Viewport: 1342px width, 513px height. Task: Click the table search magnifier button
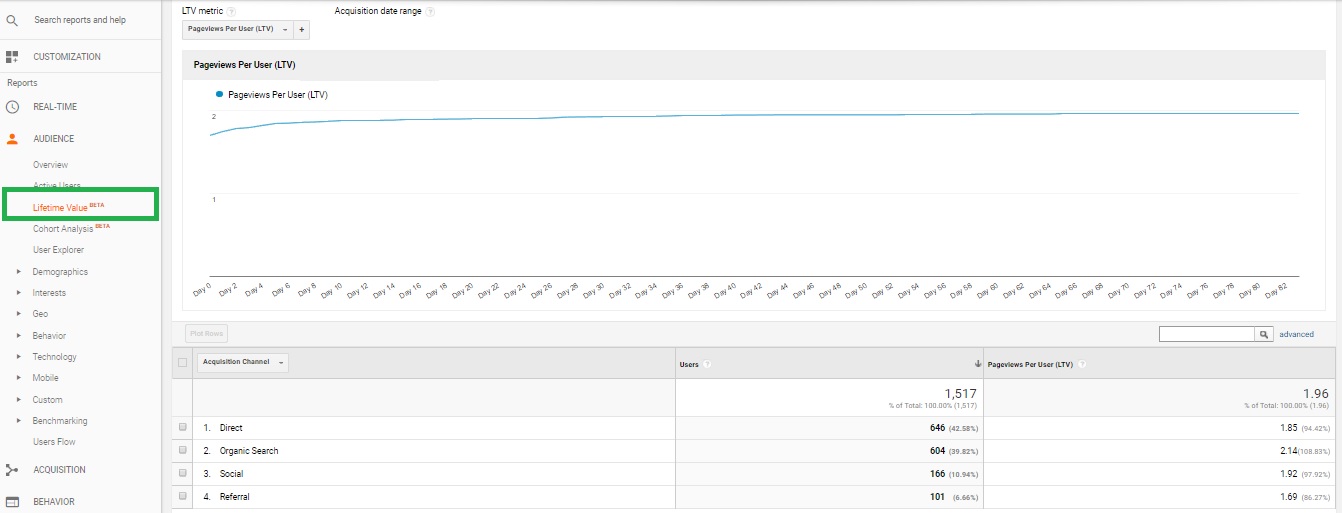[x=1264, y=334]
